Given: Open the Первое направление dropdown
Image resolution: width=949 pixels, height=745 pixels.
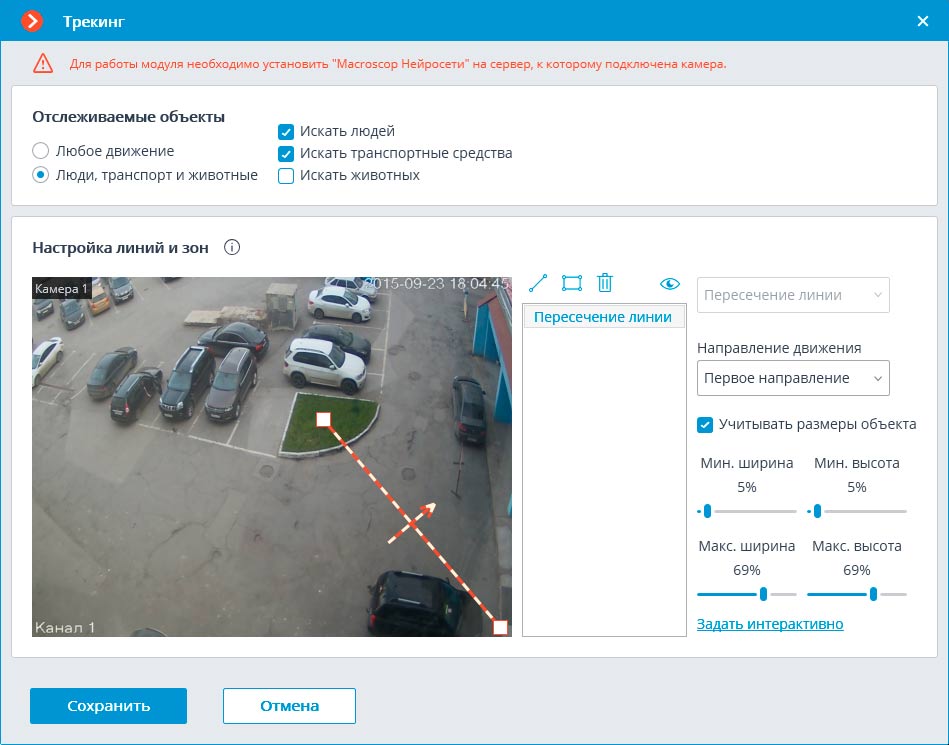Looking at the screenshot, I should pyautogui.click(x=793, y=378).
